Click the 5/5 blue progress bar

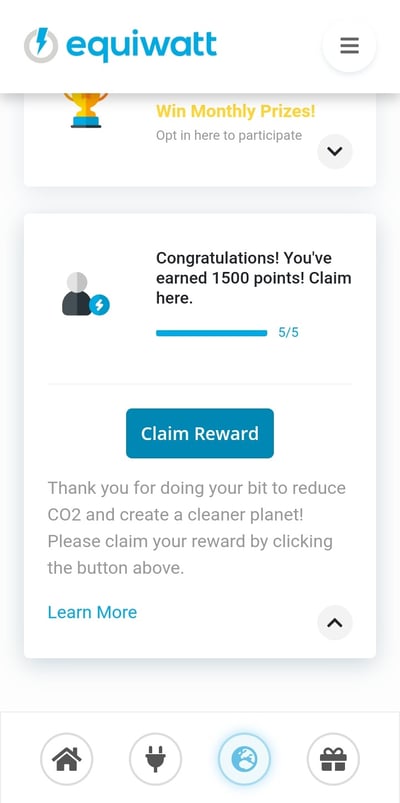click(212, 333)
